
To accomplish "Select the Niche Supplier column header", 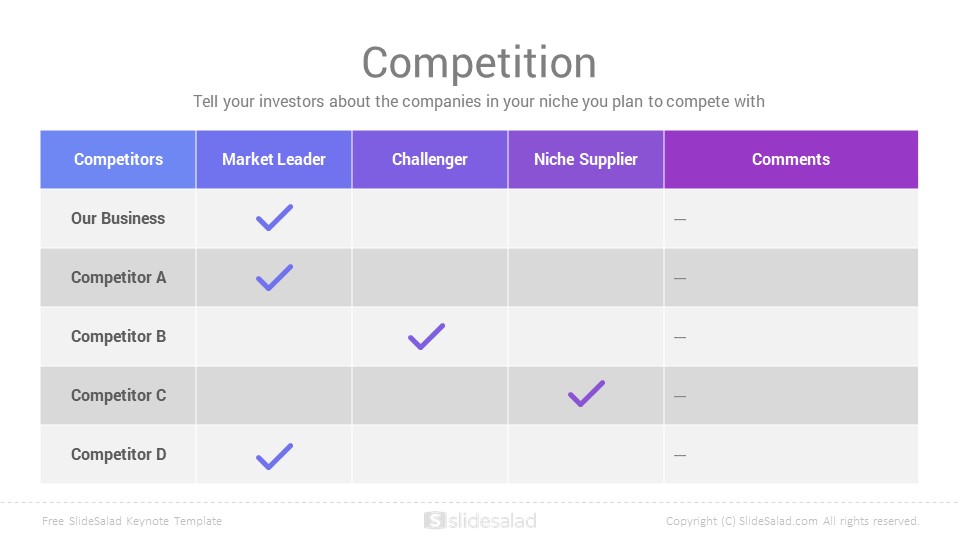I will point(586,159).
